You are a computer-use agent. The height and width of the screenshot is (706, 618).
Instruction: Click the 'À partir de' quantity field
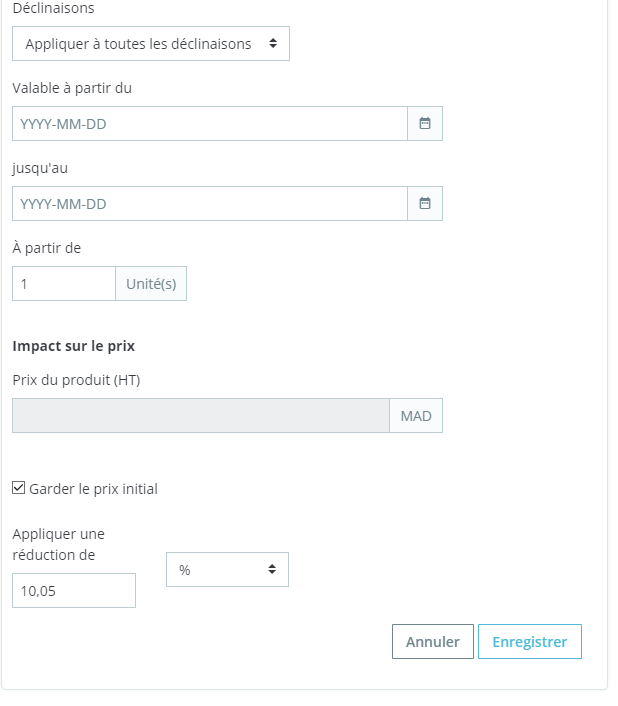(x=64, y=284)
